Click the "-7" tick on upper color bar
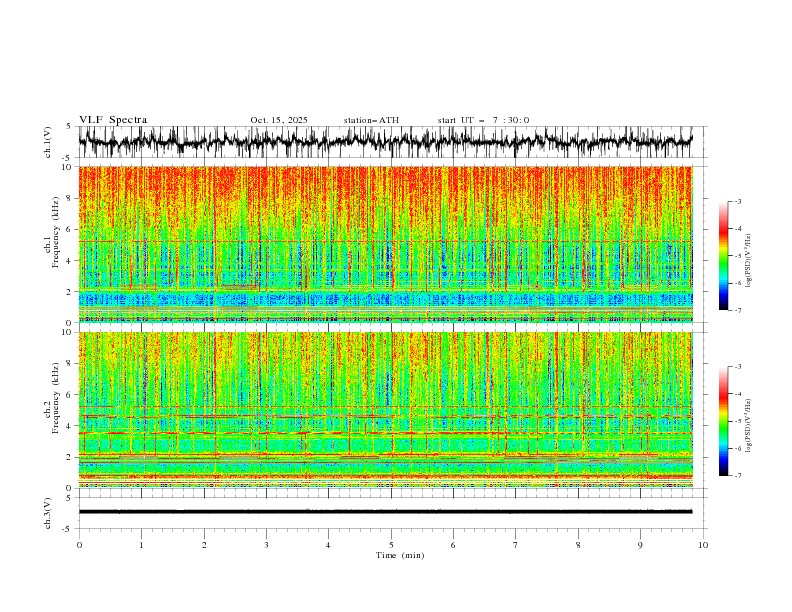Screen dimensions: 792x612 coord(738,310)
